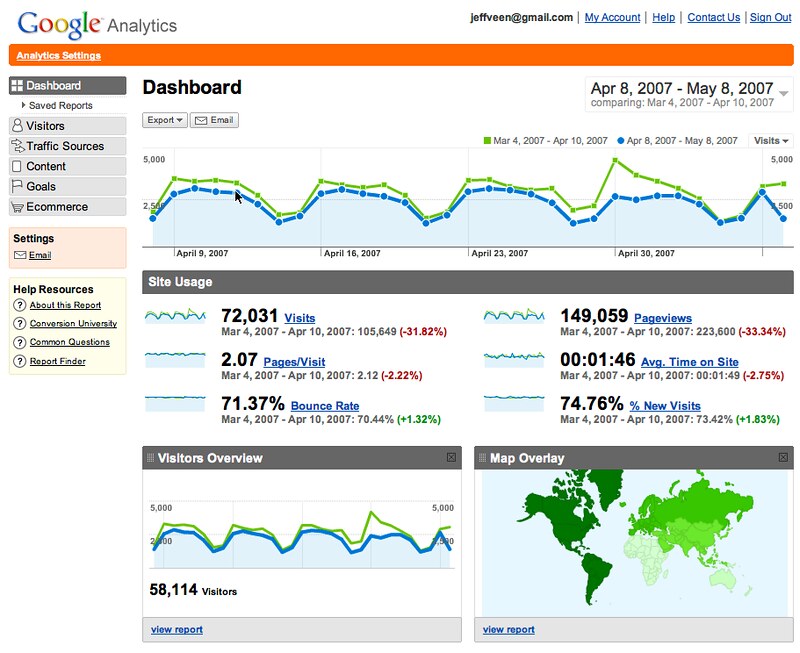Open the Visits metric dropdown on the chart
The width and height of the screenshot is (800, 653).
(x=768, y=141)
